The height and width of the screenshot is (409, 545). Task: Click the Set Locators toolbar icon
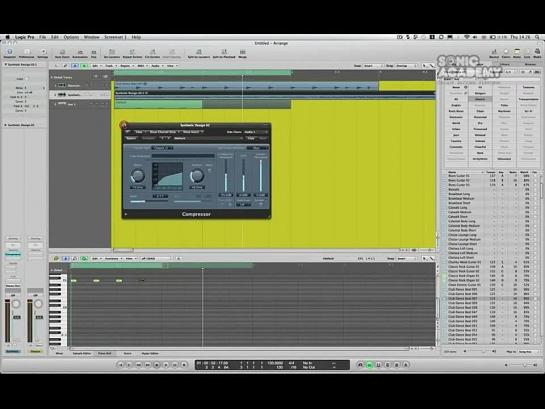pos(112,53)
